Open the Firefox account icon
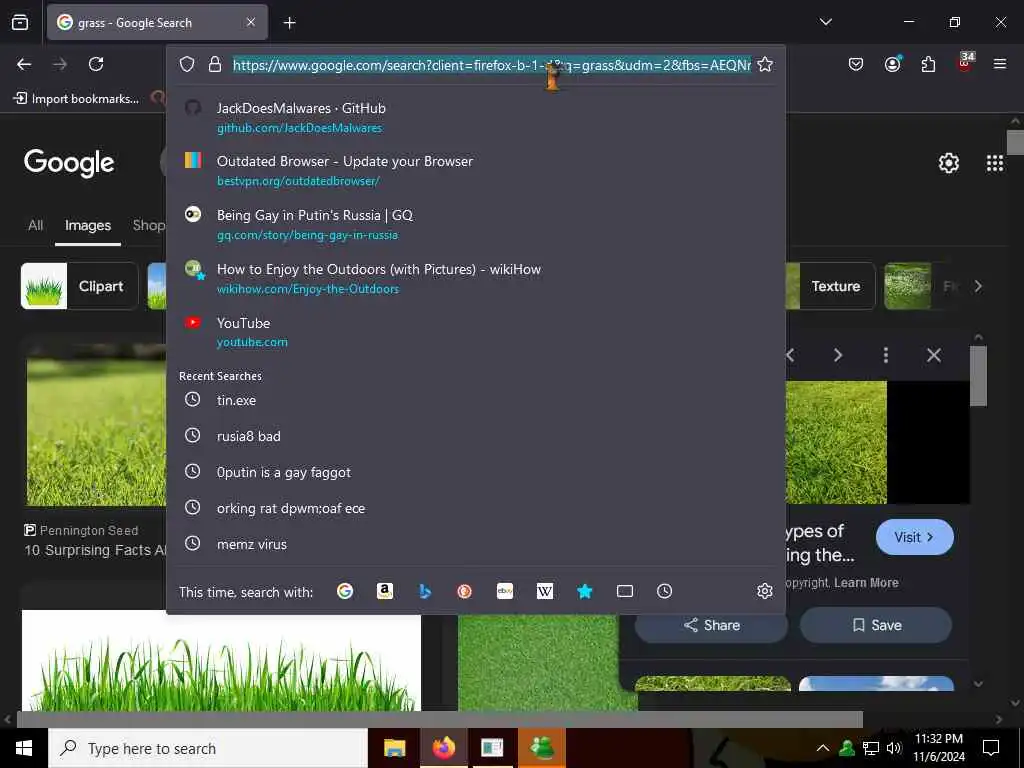This screenshot has width=1024, height=768. coord(892,64)
